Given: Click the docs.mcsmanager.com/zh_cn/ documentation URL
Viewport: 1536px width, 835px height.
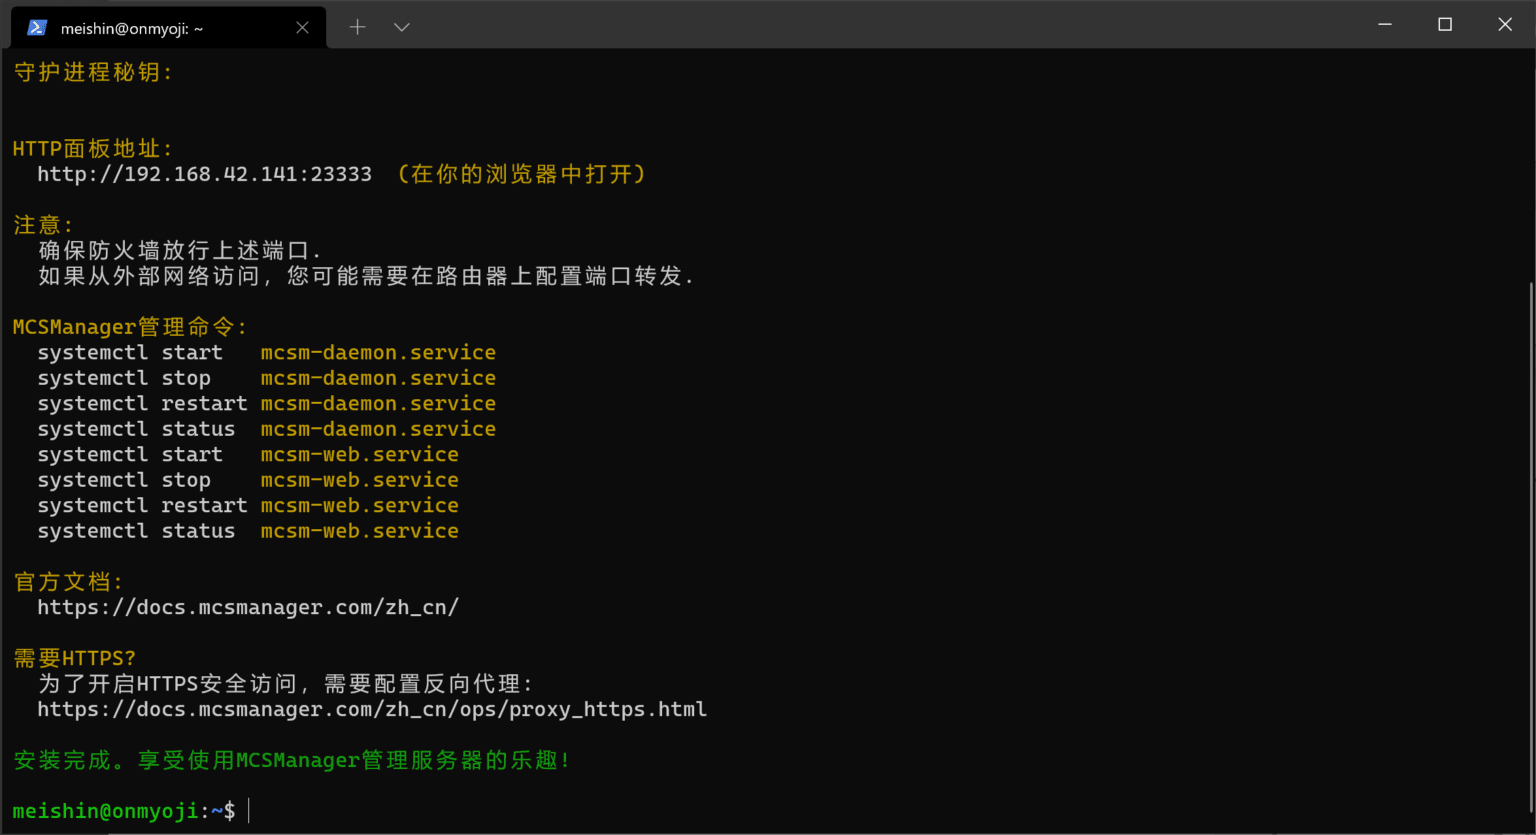Looking at the screenshot, I should click(x=248, y=607).
